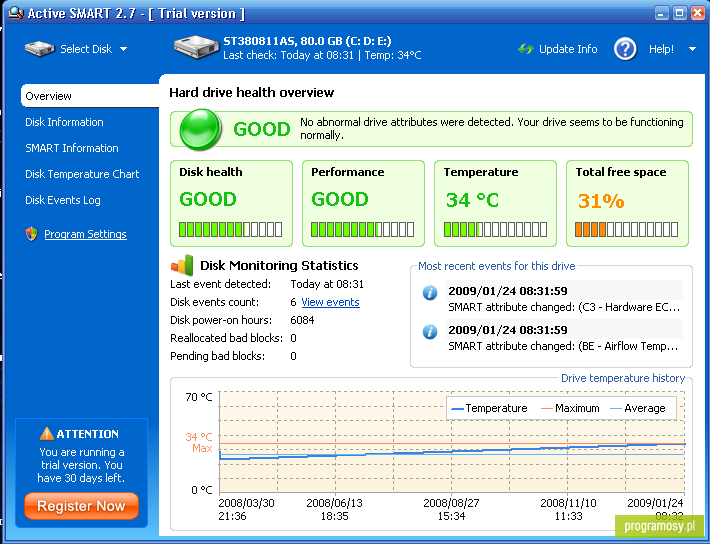Viewport: 710px width, 544px height.
Task: Click the ST380811AS hard drive icon
Action: pos(196,47)
